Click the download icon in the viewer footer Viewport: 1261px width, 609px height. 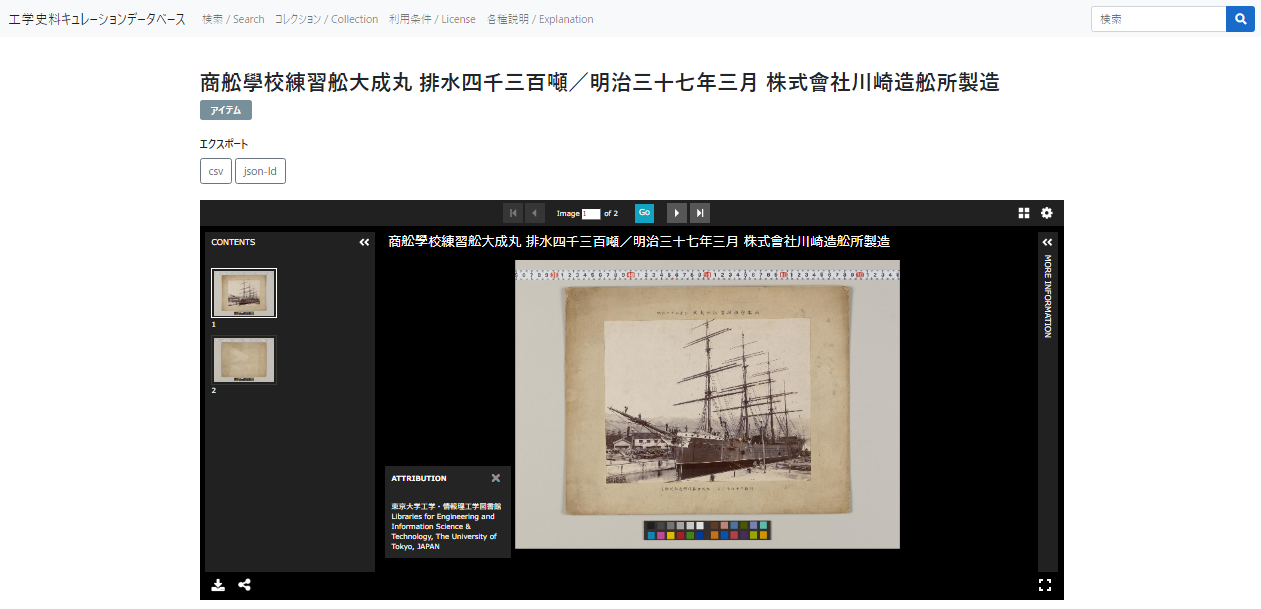pyautogui.click(x=218, y=585)
